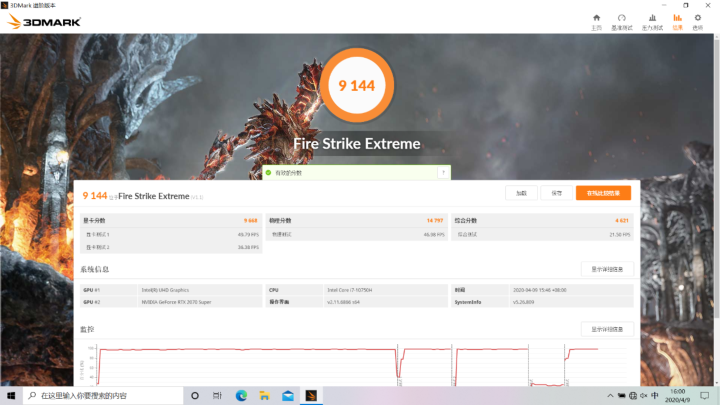Click the green valid score checkmark icon
The image size is (720, 405).
(269, 173)
